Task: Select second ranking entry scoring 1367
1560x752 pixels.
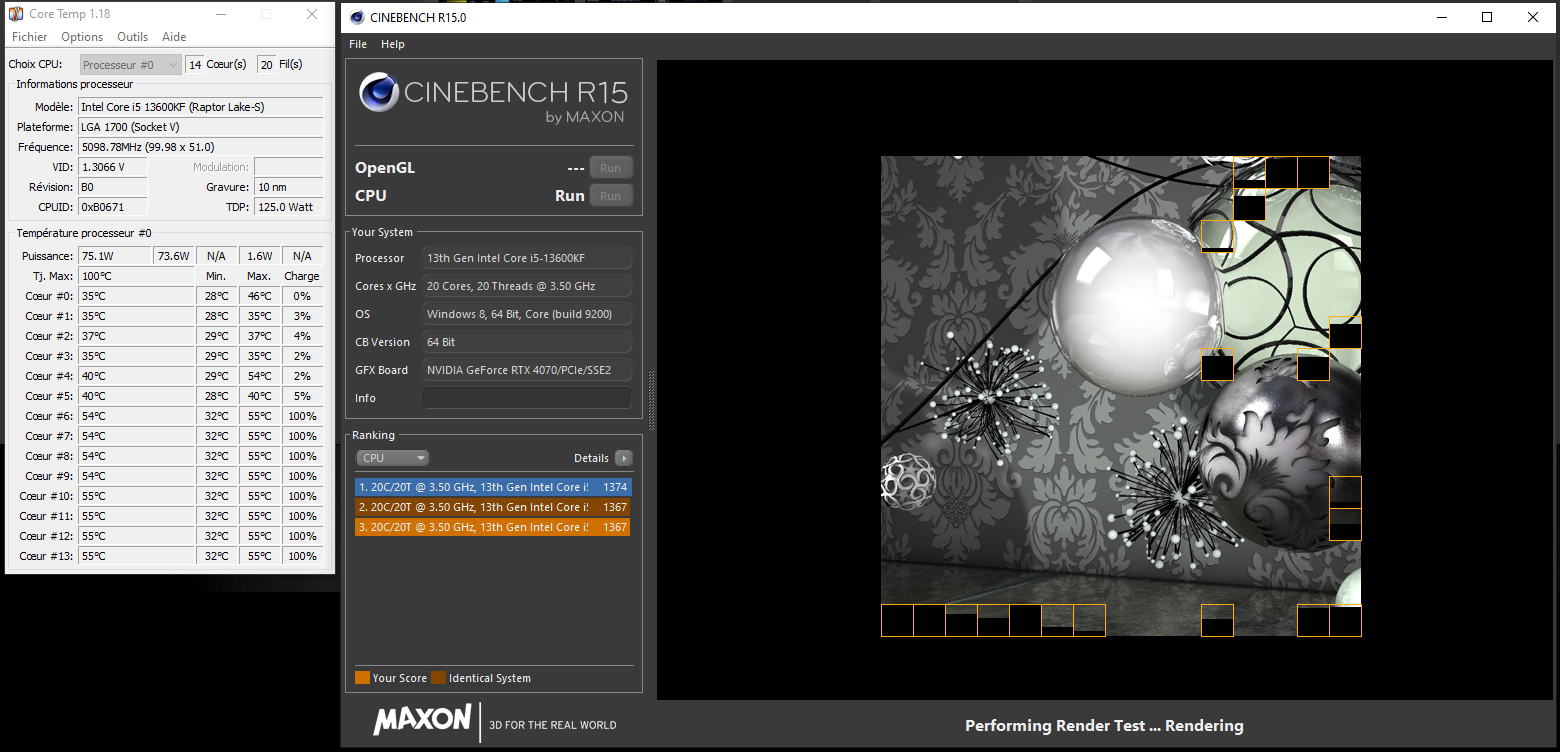Action: click(493, 507)
